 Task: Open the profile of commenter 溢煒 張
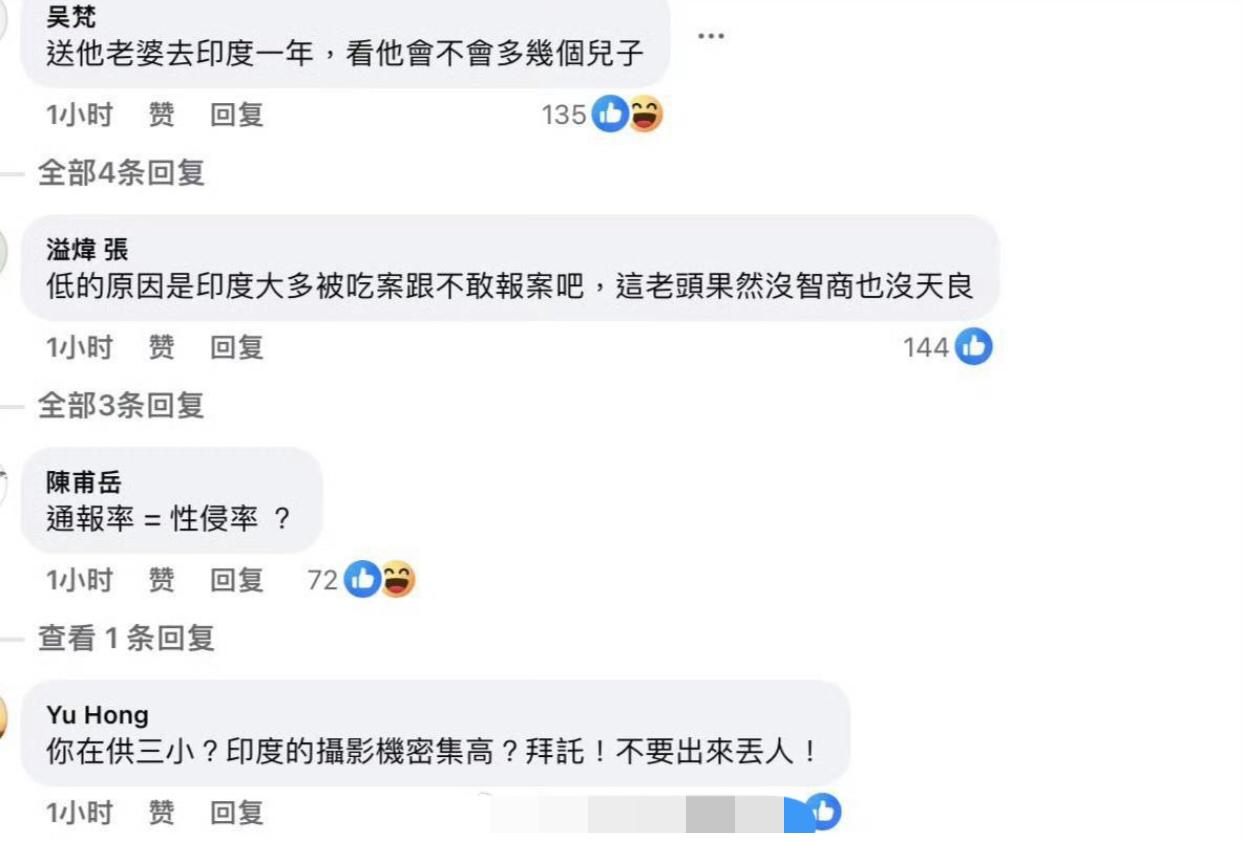click(x=87, y=249)
